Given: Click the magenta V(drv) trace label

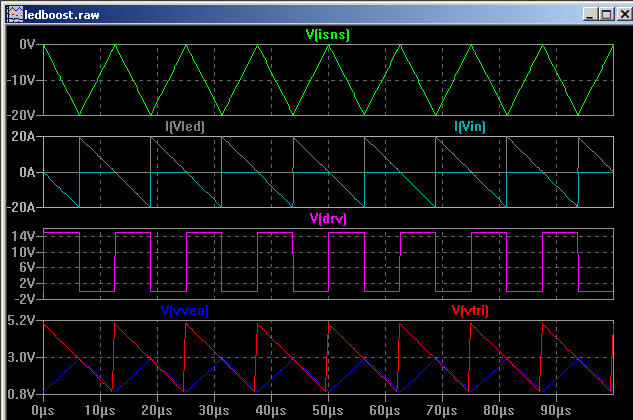Looking at the screenshot, I should [x=327, y=218].
